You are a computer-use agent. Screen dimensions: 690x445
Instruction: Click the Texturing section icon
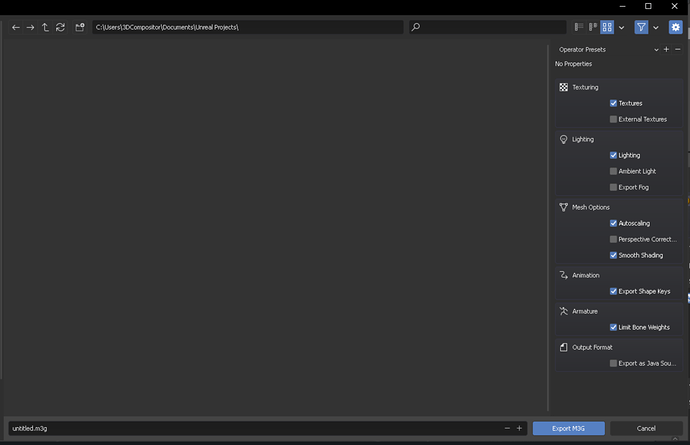coord(563,87)
